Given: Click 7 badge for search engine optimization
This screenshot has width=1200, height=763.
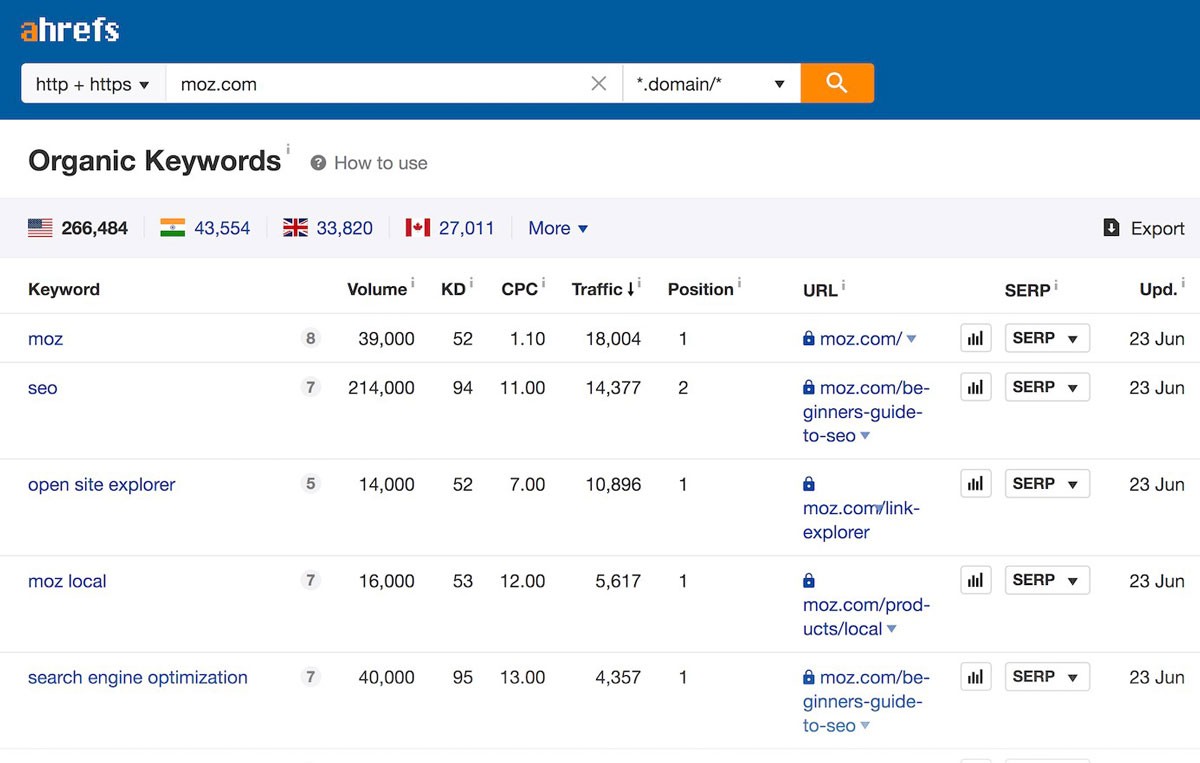Looking at the screenshot, I should coord(311,677).
